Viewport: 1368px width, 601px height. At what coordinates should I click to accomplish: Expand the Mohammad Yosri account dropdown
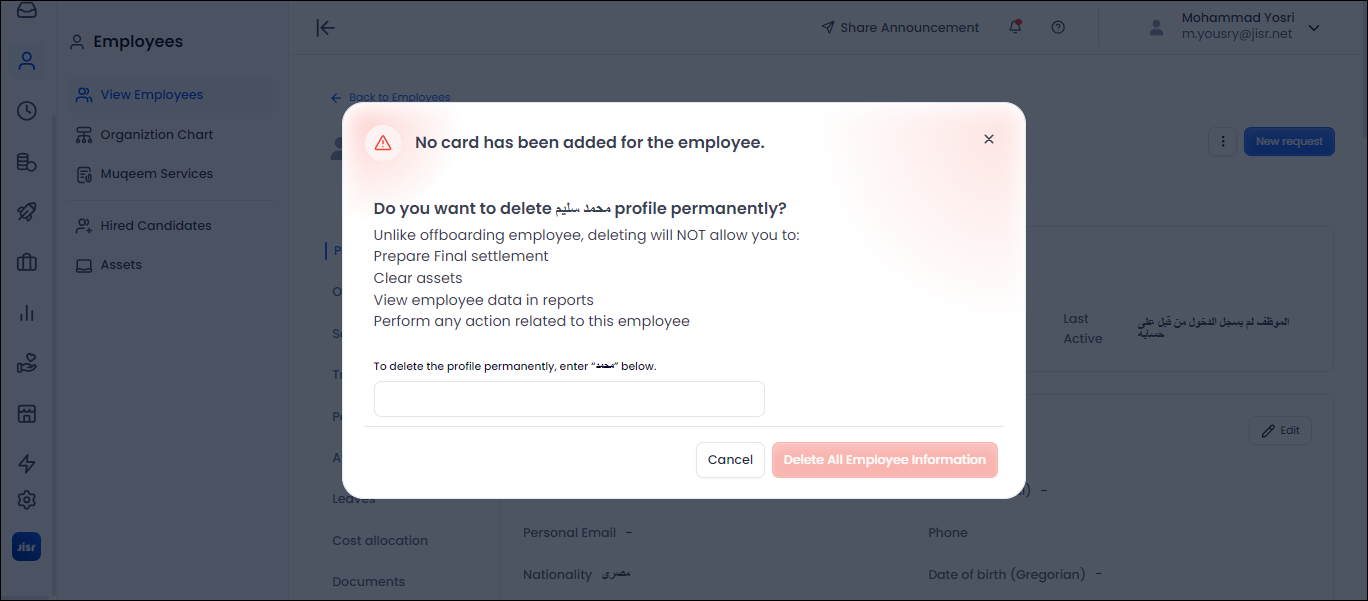pyautogui.click(x=1314, y=28)
